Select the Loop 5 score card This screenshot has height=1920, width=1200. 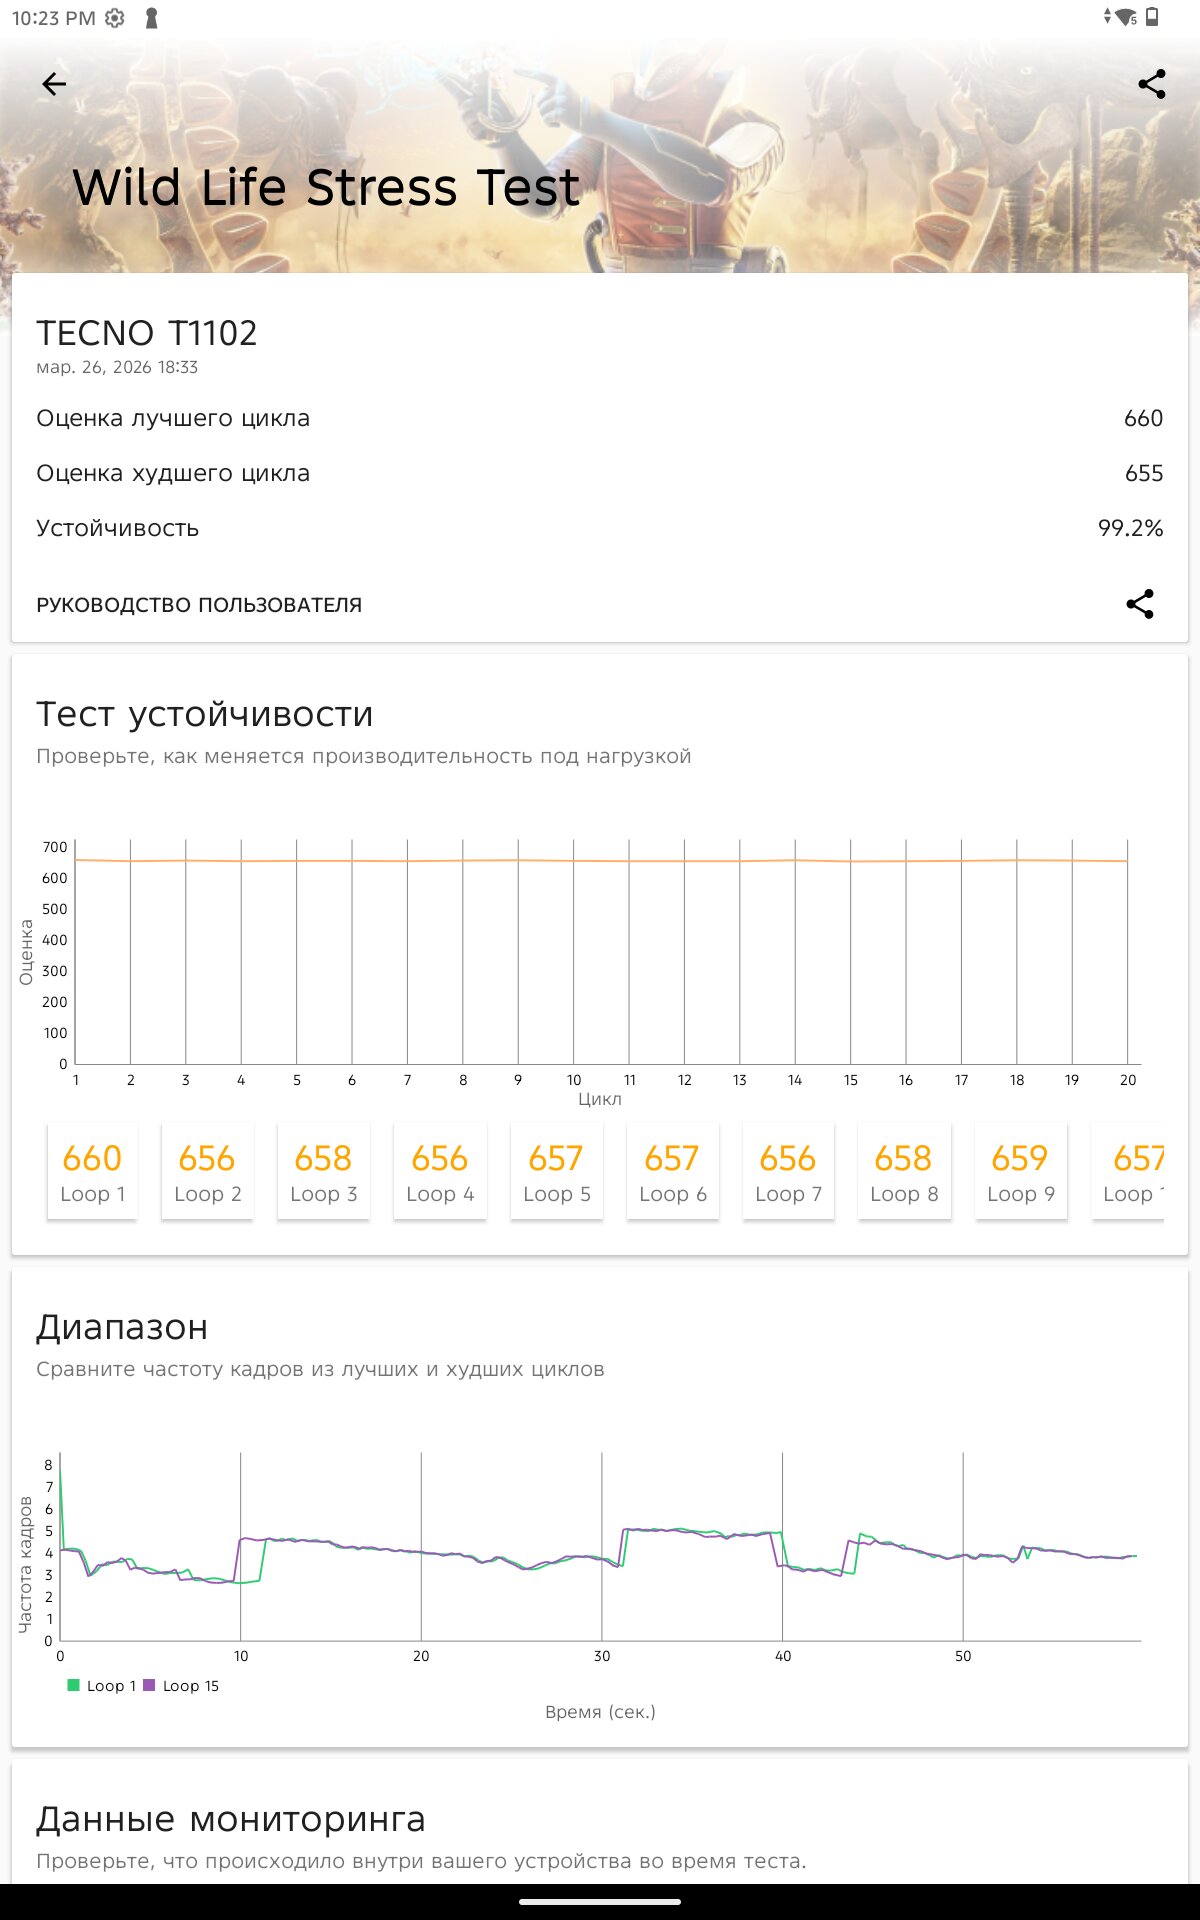[556, 1172]
